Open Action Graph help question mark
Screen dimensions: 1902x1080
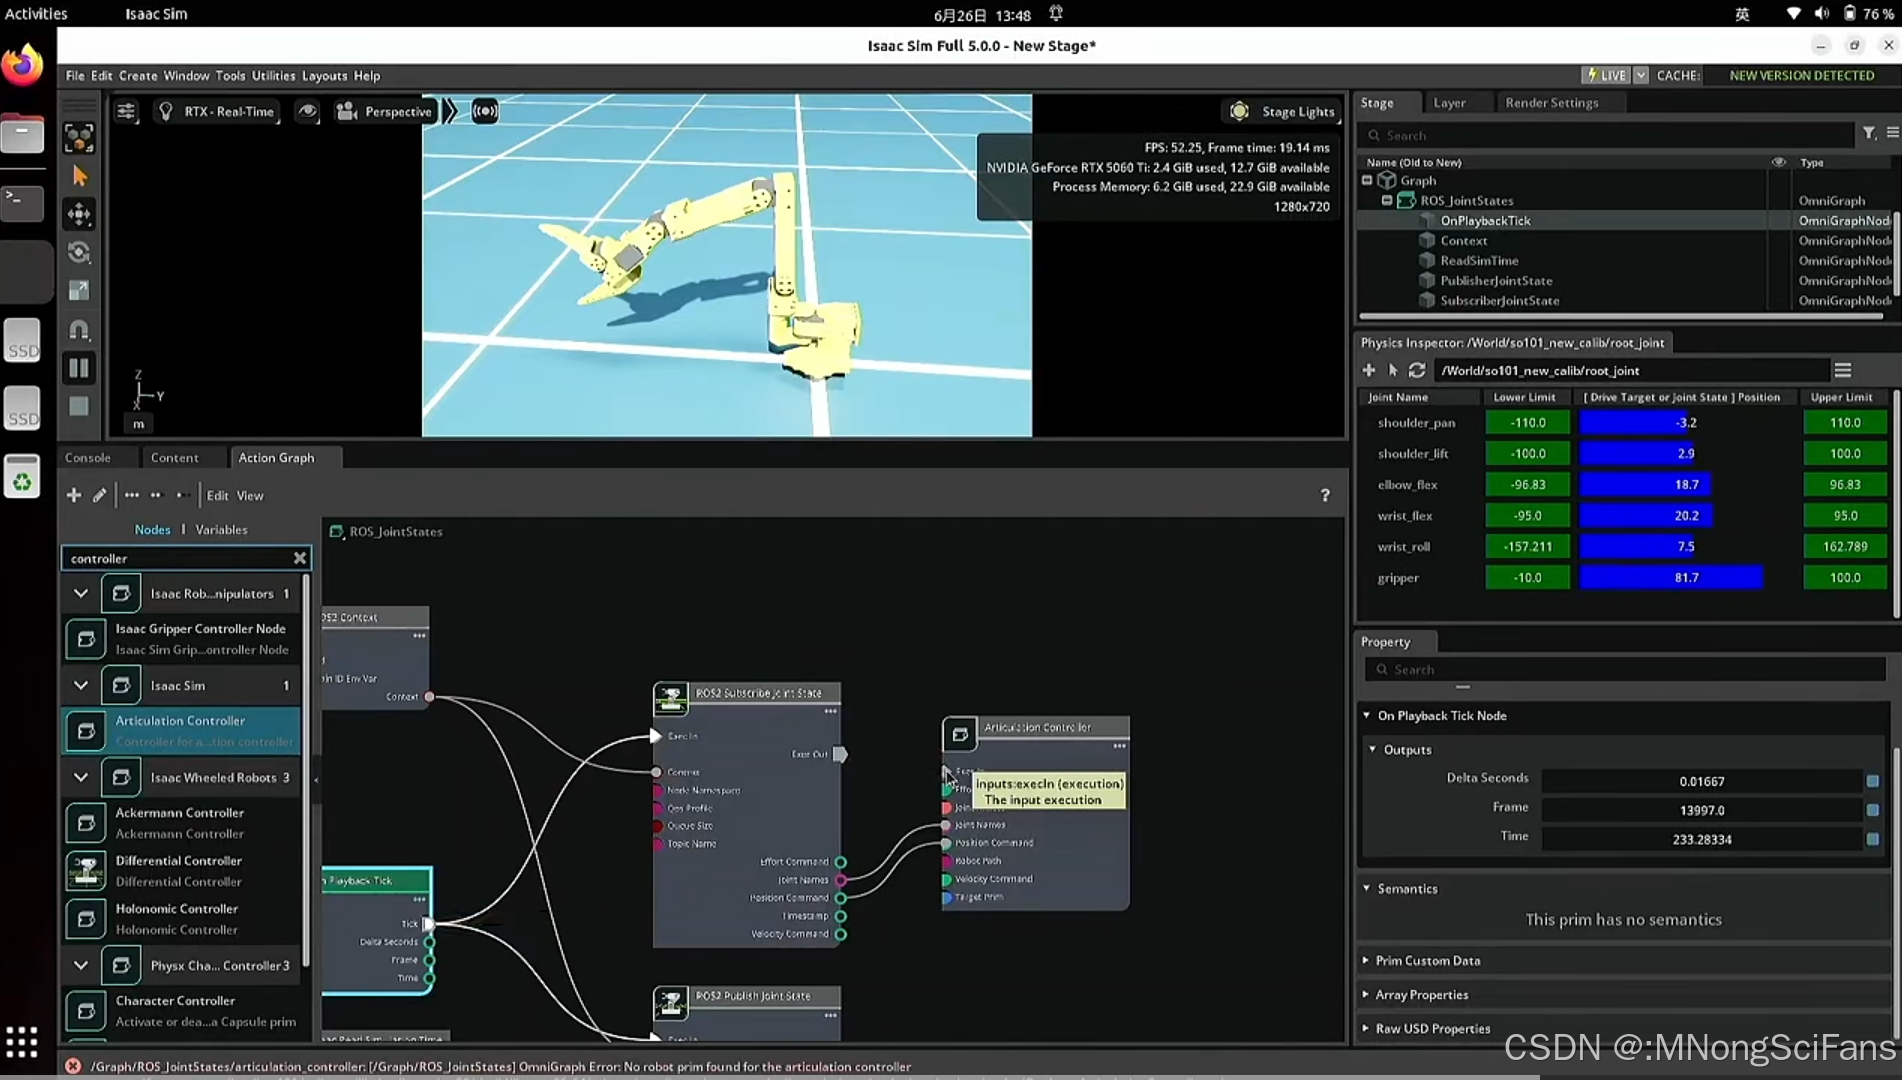click(x=1325, y=495)
